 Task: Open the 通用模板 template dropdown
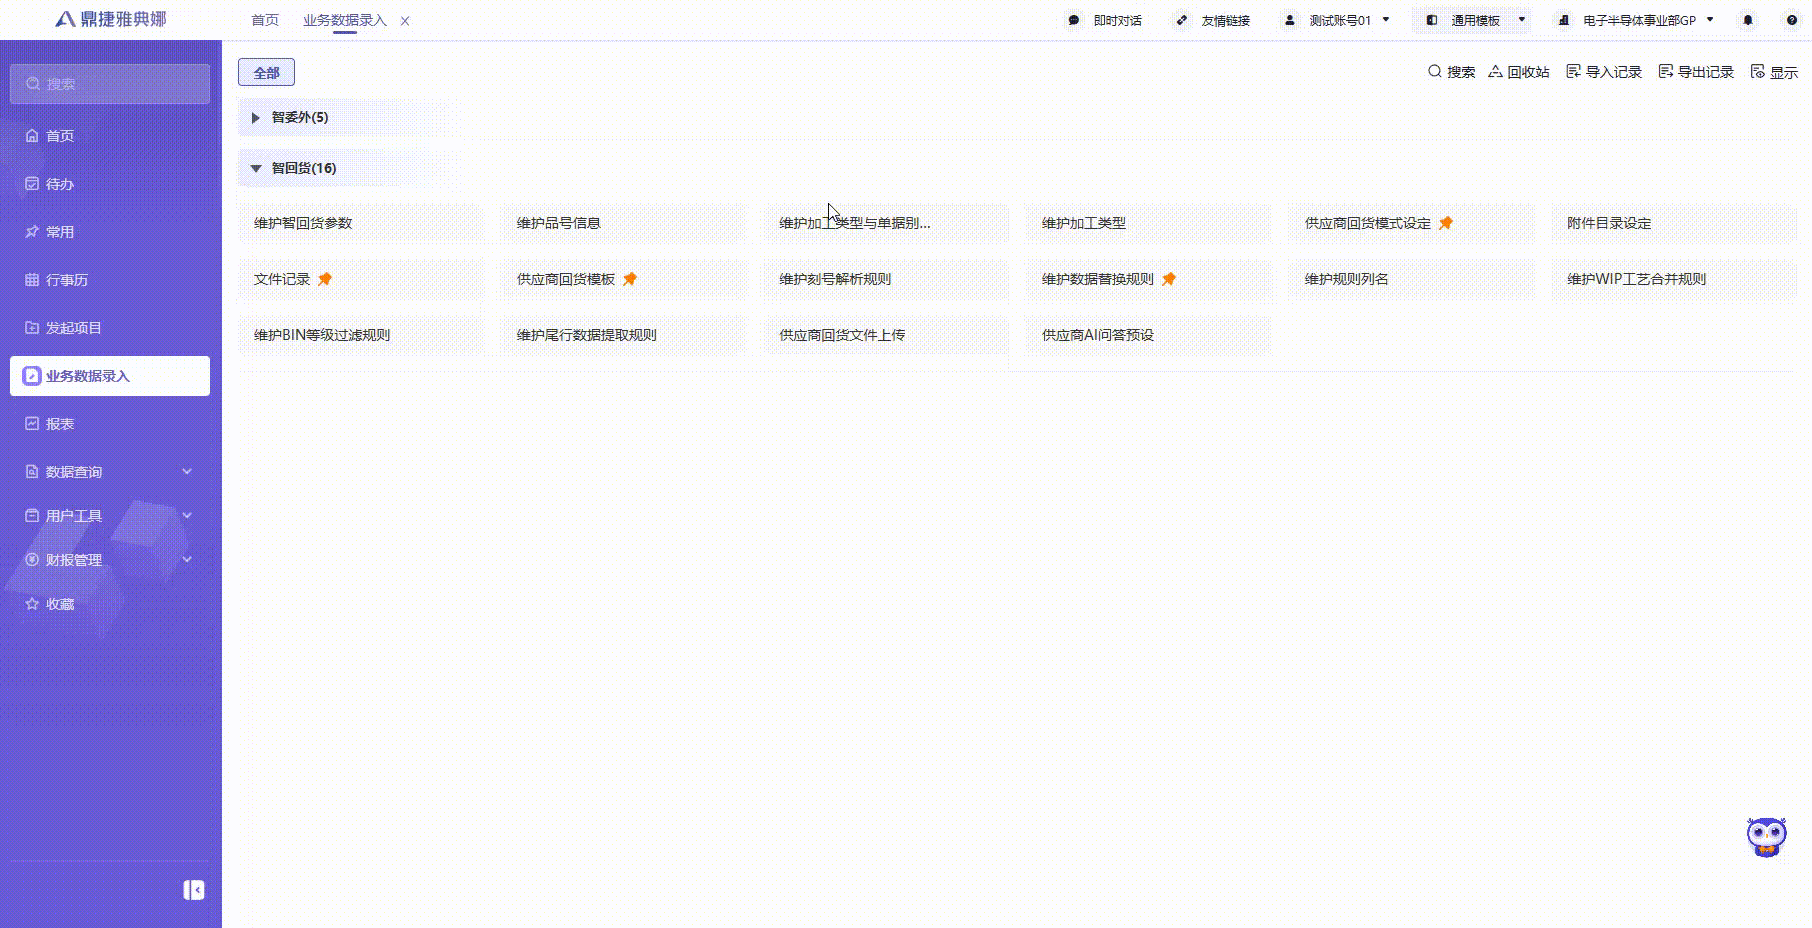click(1521, 19)
